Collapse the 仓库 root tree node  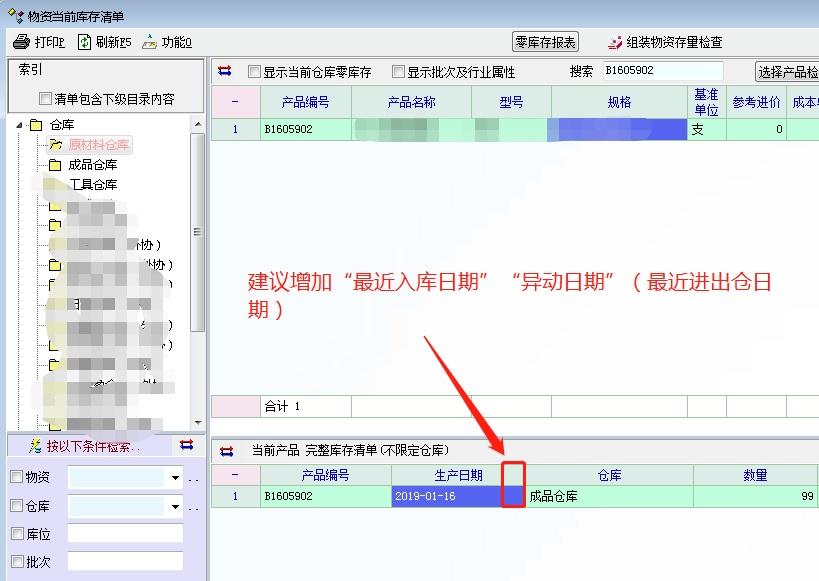pos(18,125)
